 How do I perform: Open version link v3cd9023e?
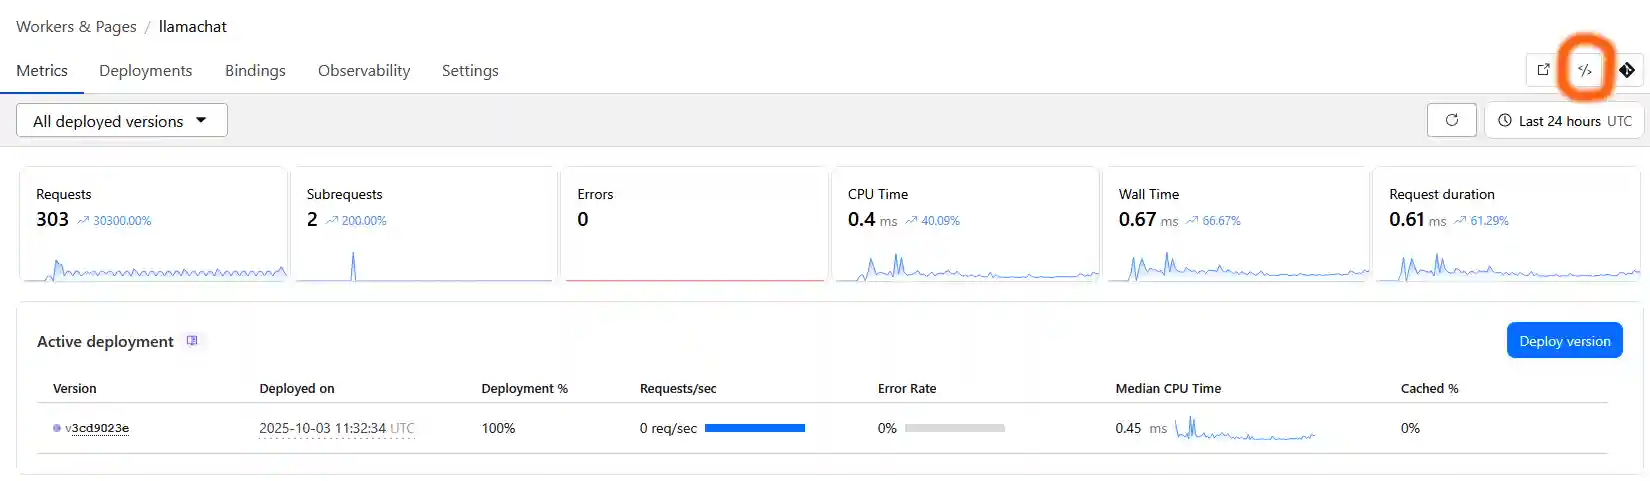point(97,428)
